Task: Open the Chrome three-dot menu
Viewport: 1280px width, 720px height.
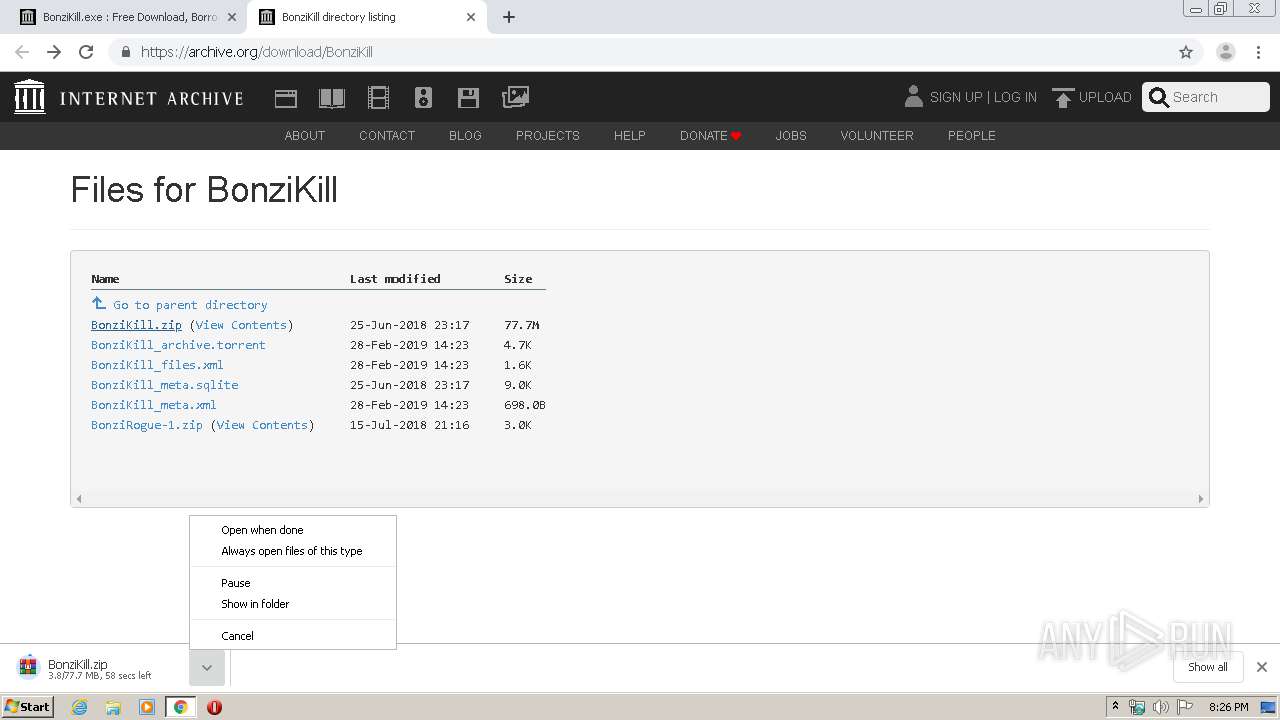Action: click(1259, 52)
